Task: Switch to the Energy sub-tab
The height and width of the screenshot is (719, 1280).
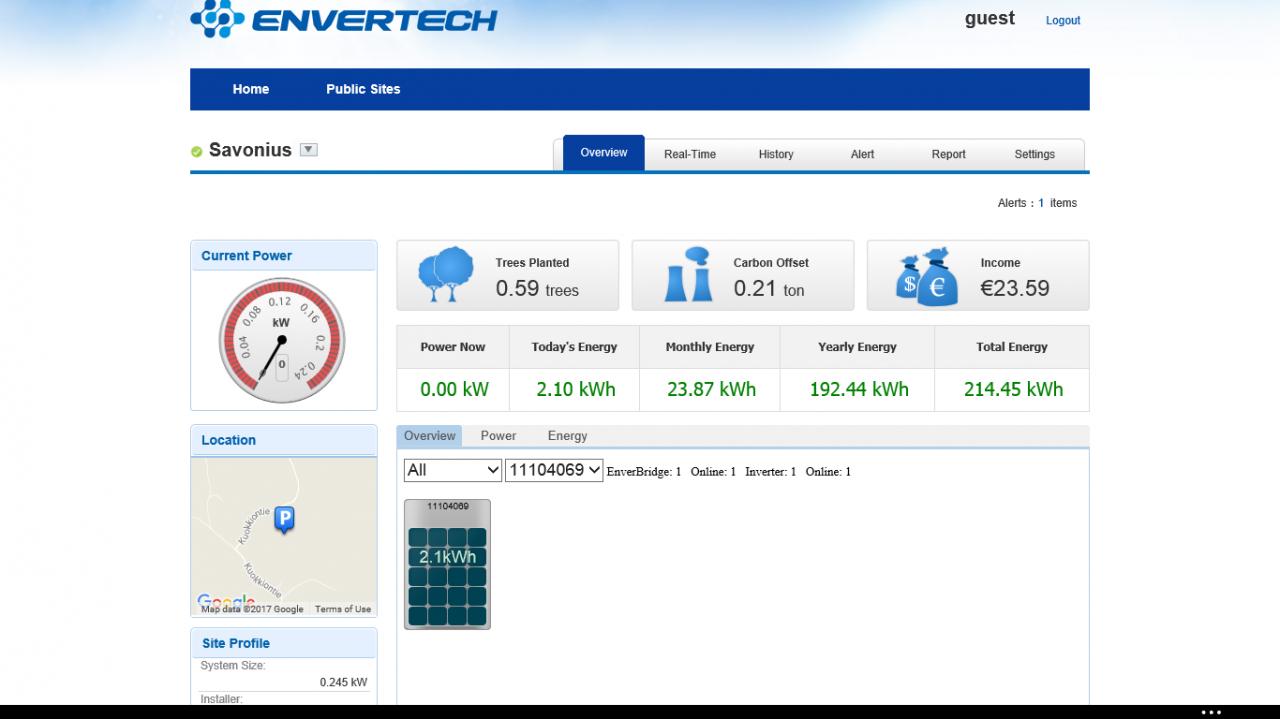Action: coord(567,436)
